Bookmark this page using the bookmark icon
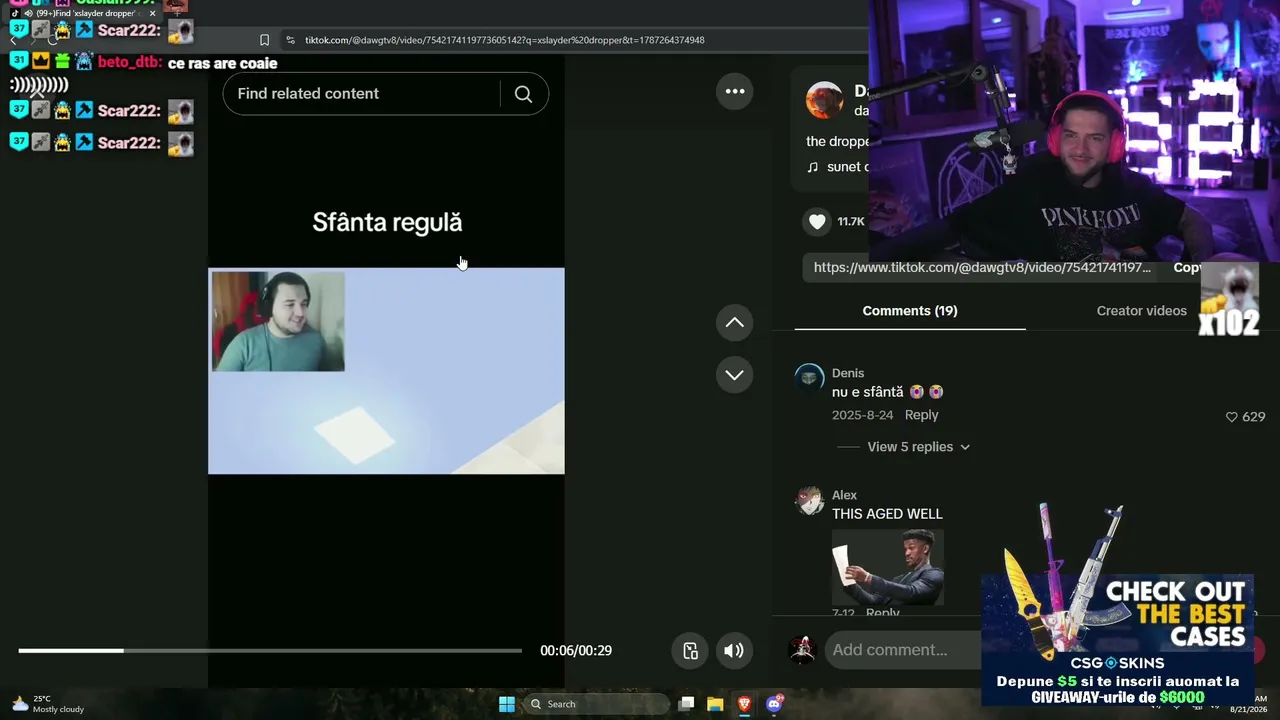This screenshot has width=1280, height=720. point(264,40)
